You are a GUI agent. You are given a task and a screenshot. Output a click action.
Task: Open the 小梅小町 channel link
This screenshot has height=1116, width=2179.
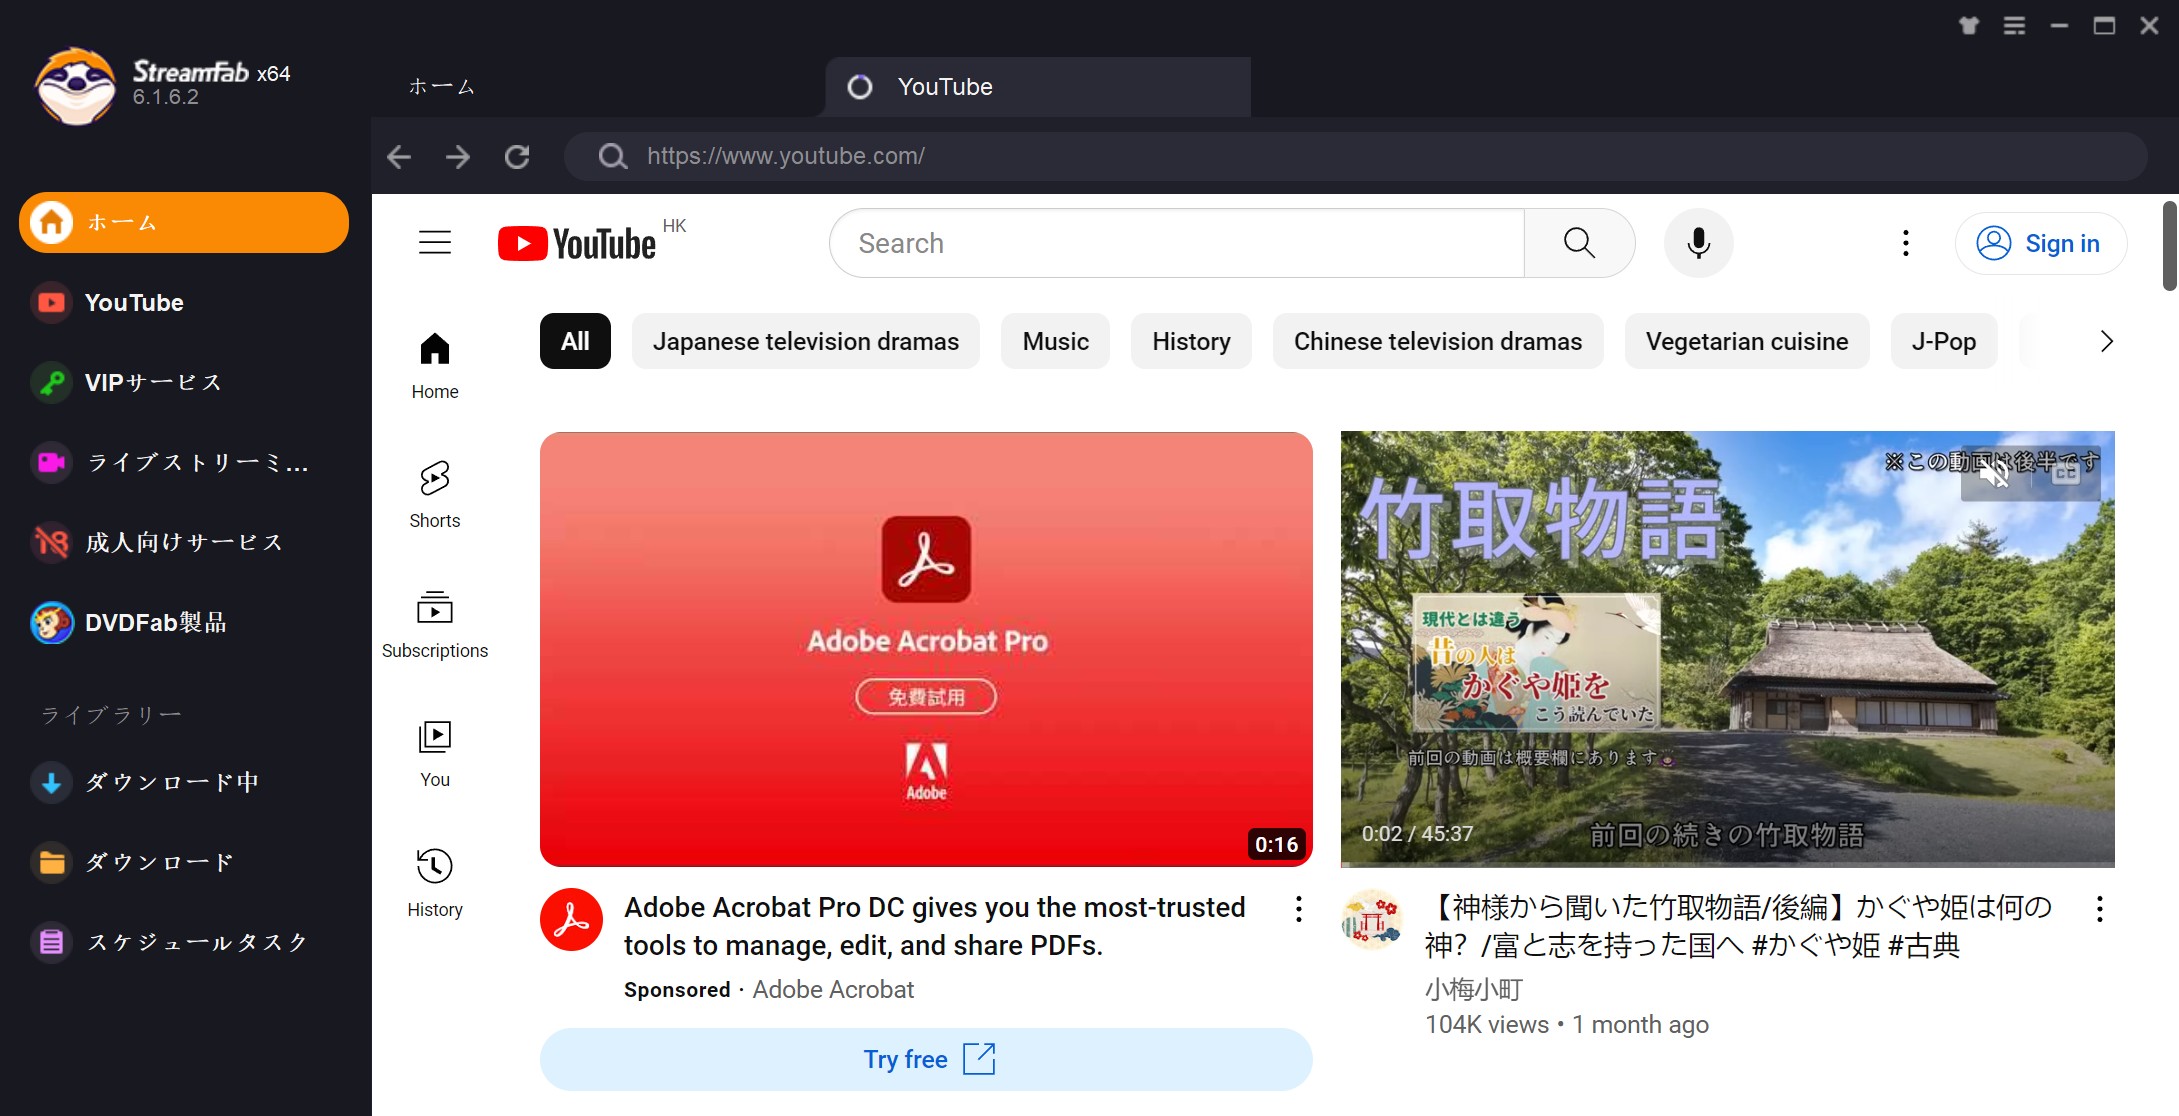tap(1474, 990)
